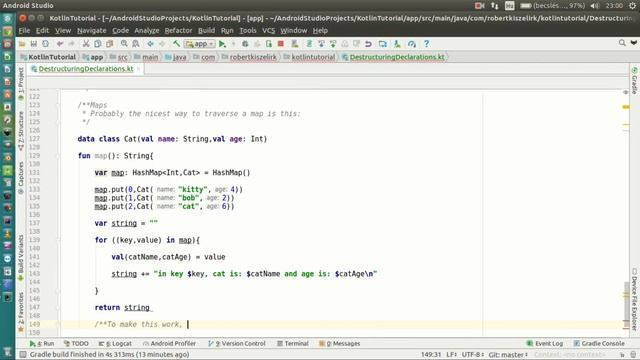Open the Version Control tool window
Image resolution: width=640 pixels, height=360 pixels.
pos(237,344)
